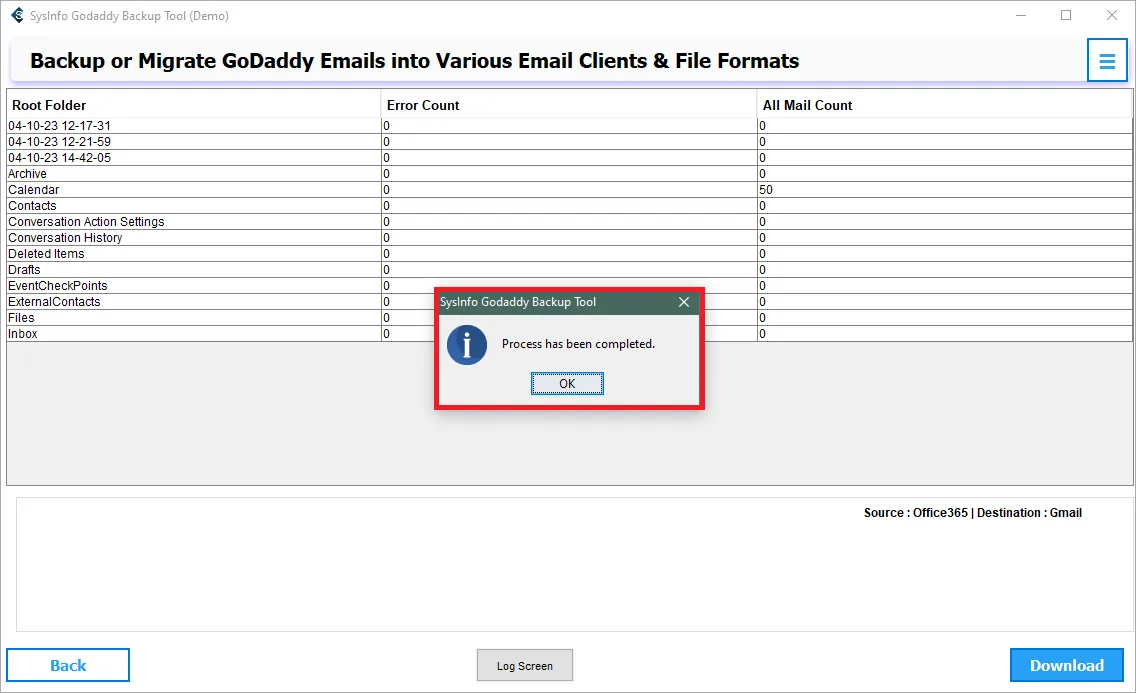Select the Drafts folder row

(x=569, y=269)
